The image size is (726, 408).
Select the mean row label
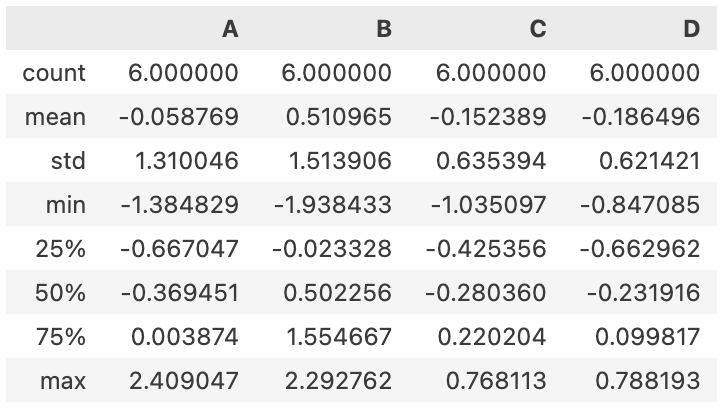[x=55, y=117]
